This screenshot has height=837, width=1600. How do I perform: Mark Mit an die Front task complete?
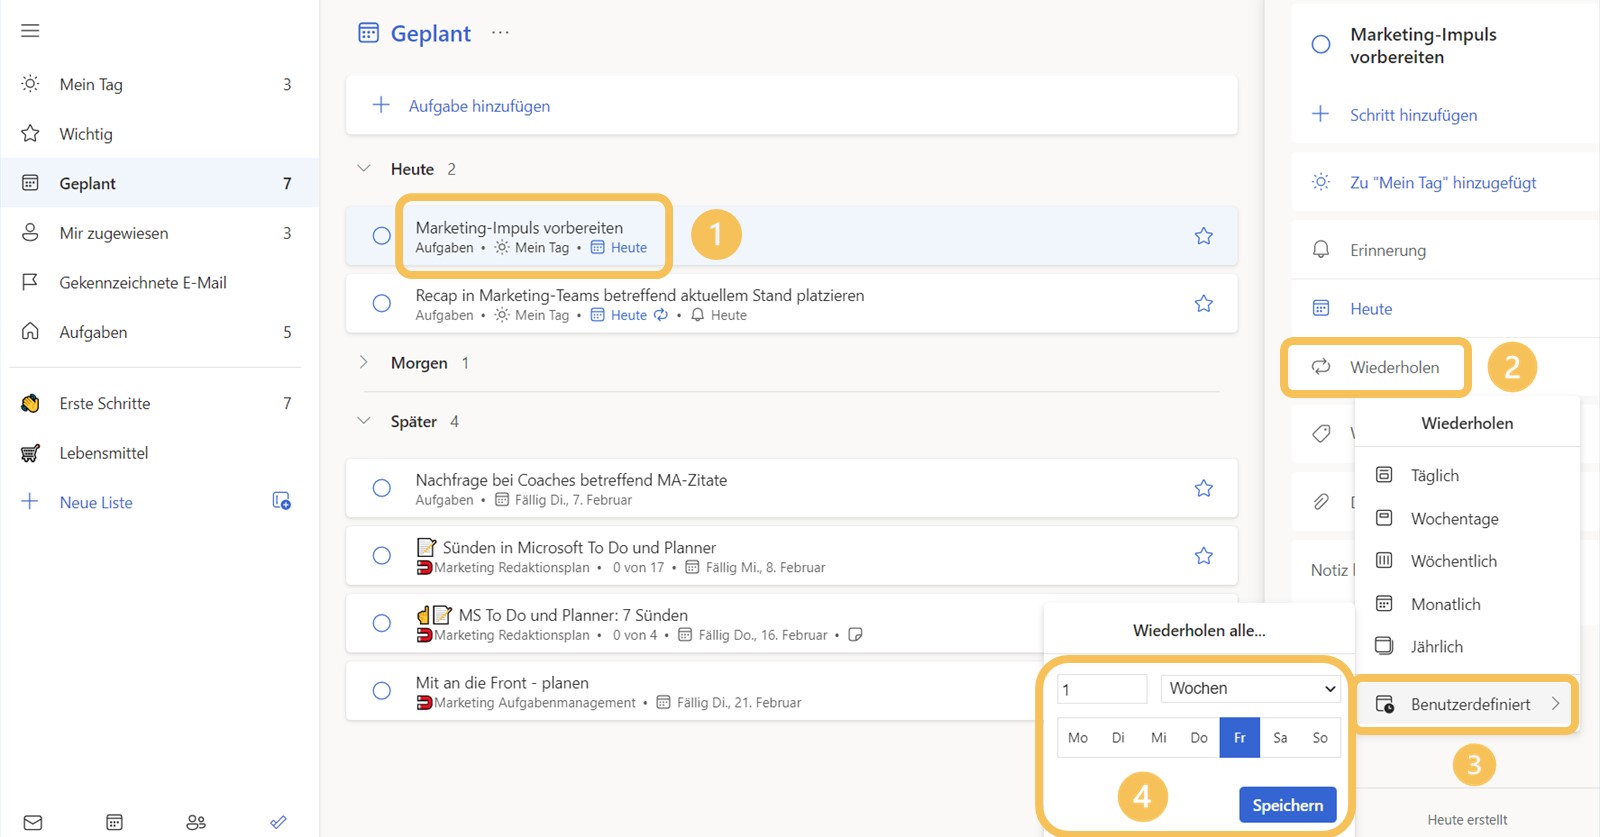point(381,691)
